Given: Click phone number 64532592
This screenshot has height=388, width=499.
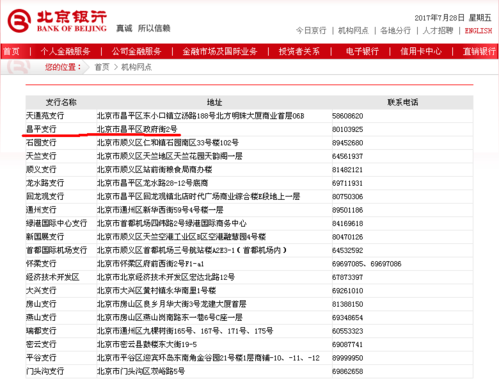Looking at the screenshot, I should coord(348,250).
